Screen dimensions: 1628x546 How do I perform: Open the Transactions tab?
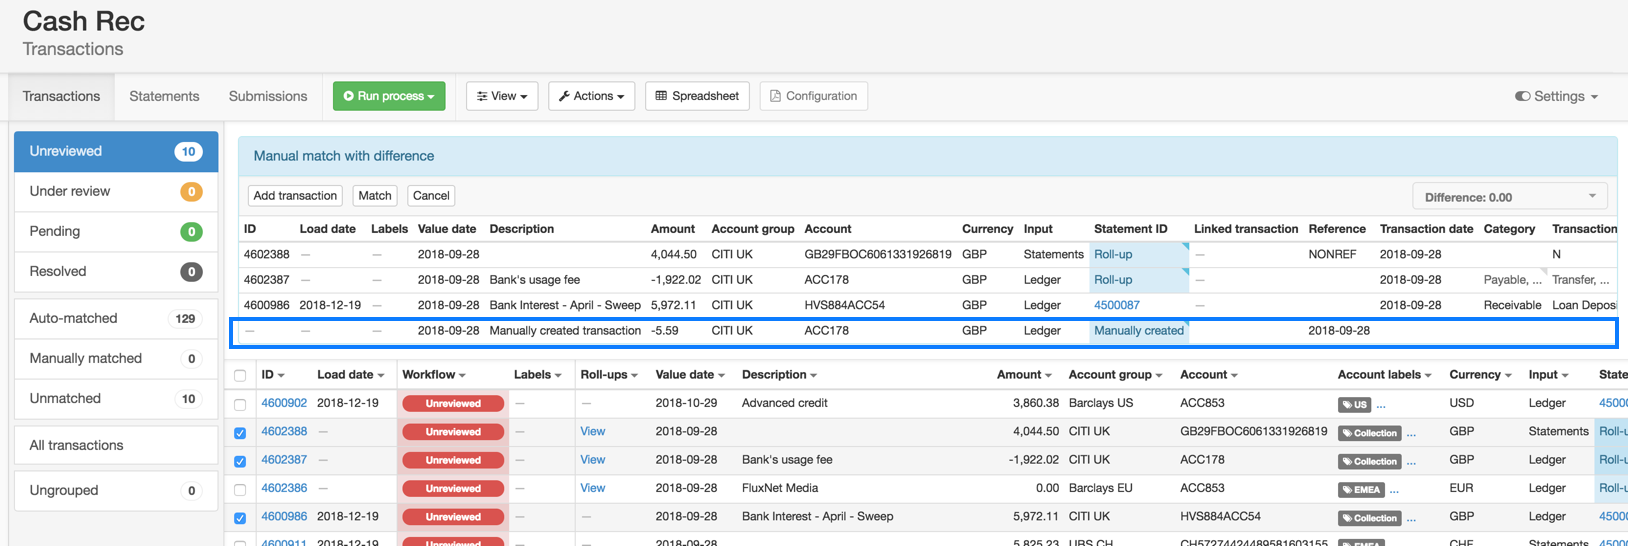[61, 96]
